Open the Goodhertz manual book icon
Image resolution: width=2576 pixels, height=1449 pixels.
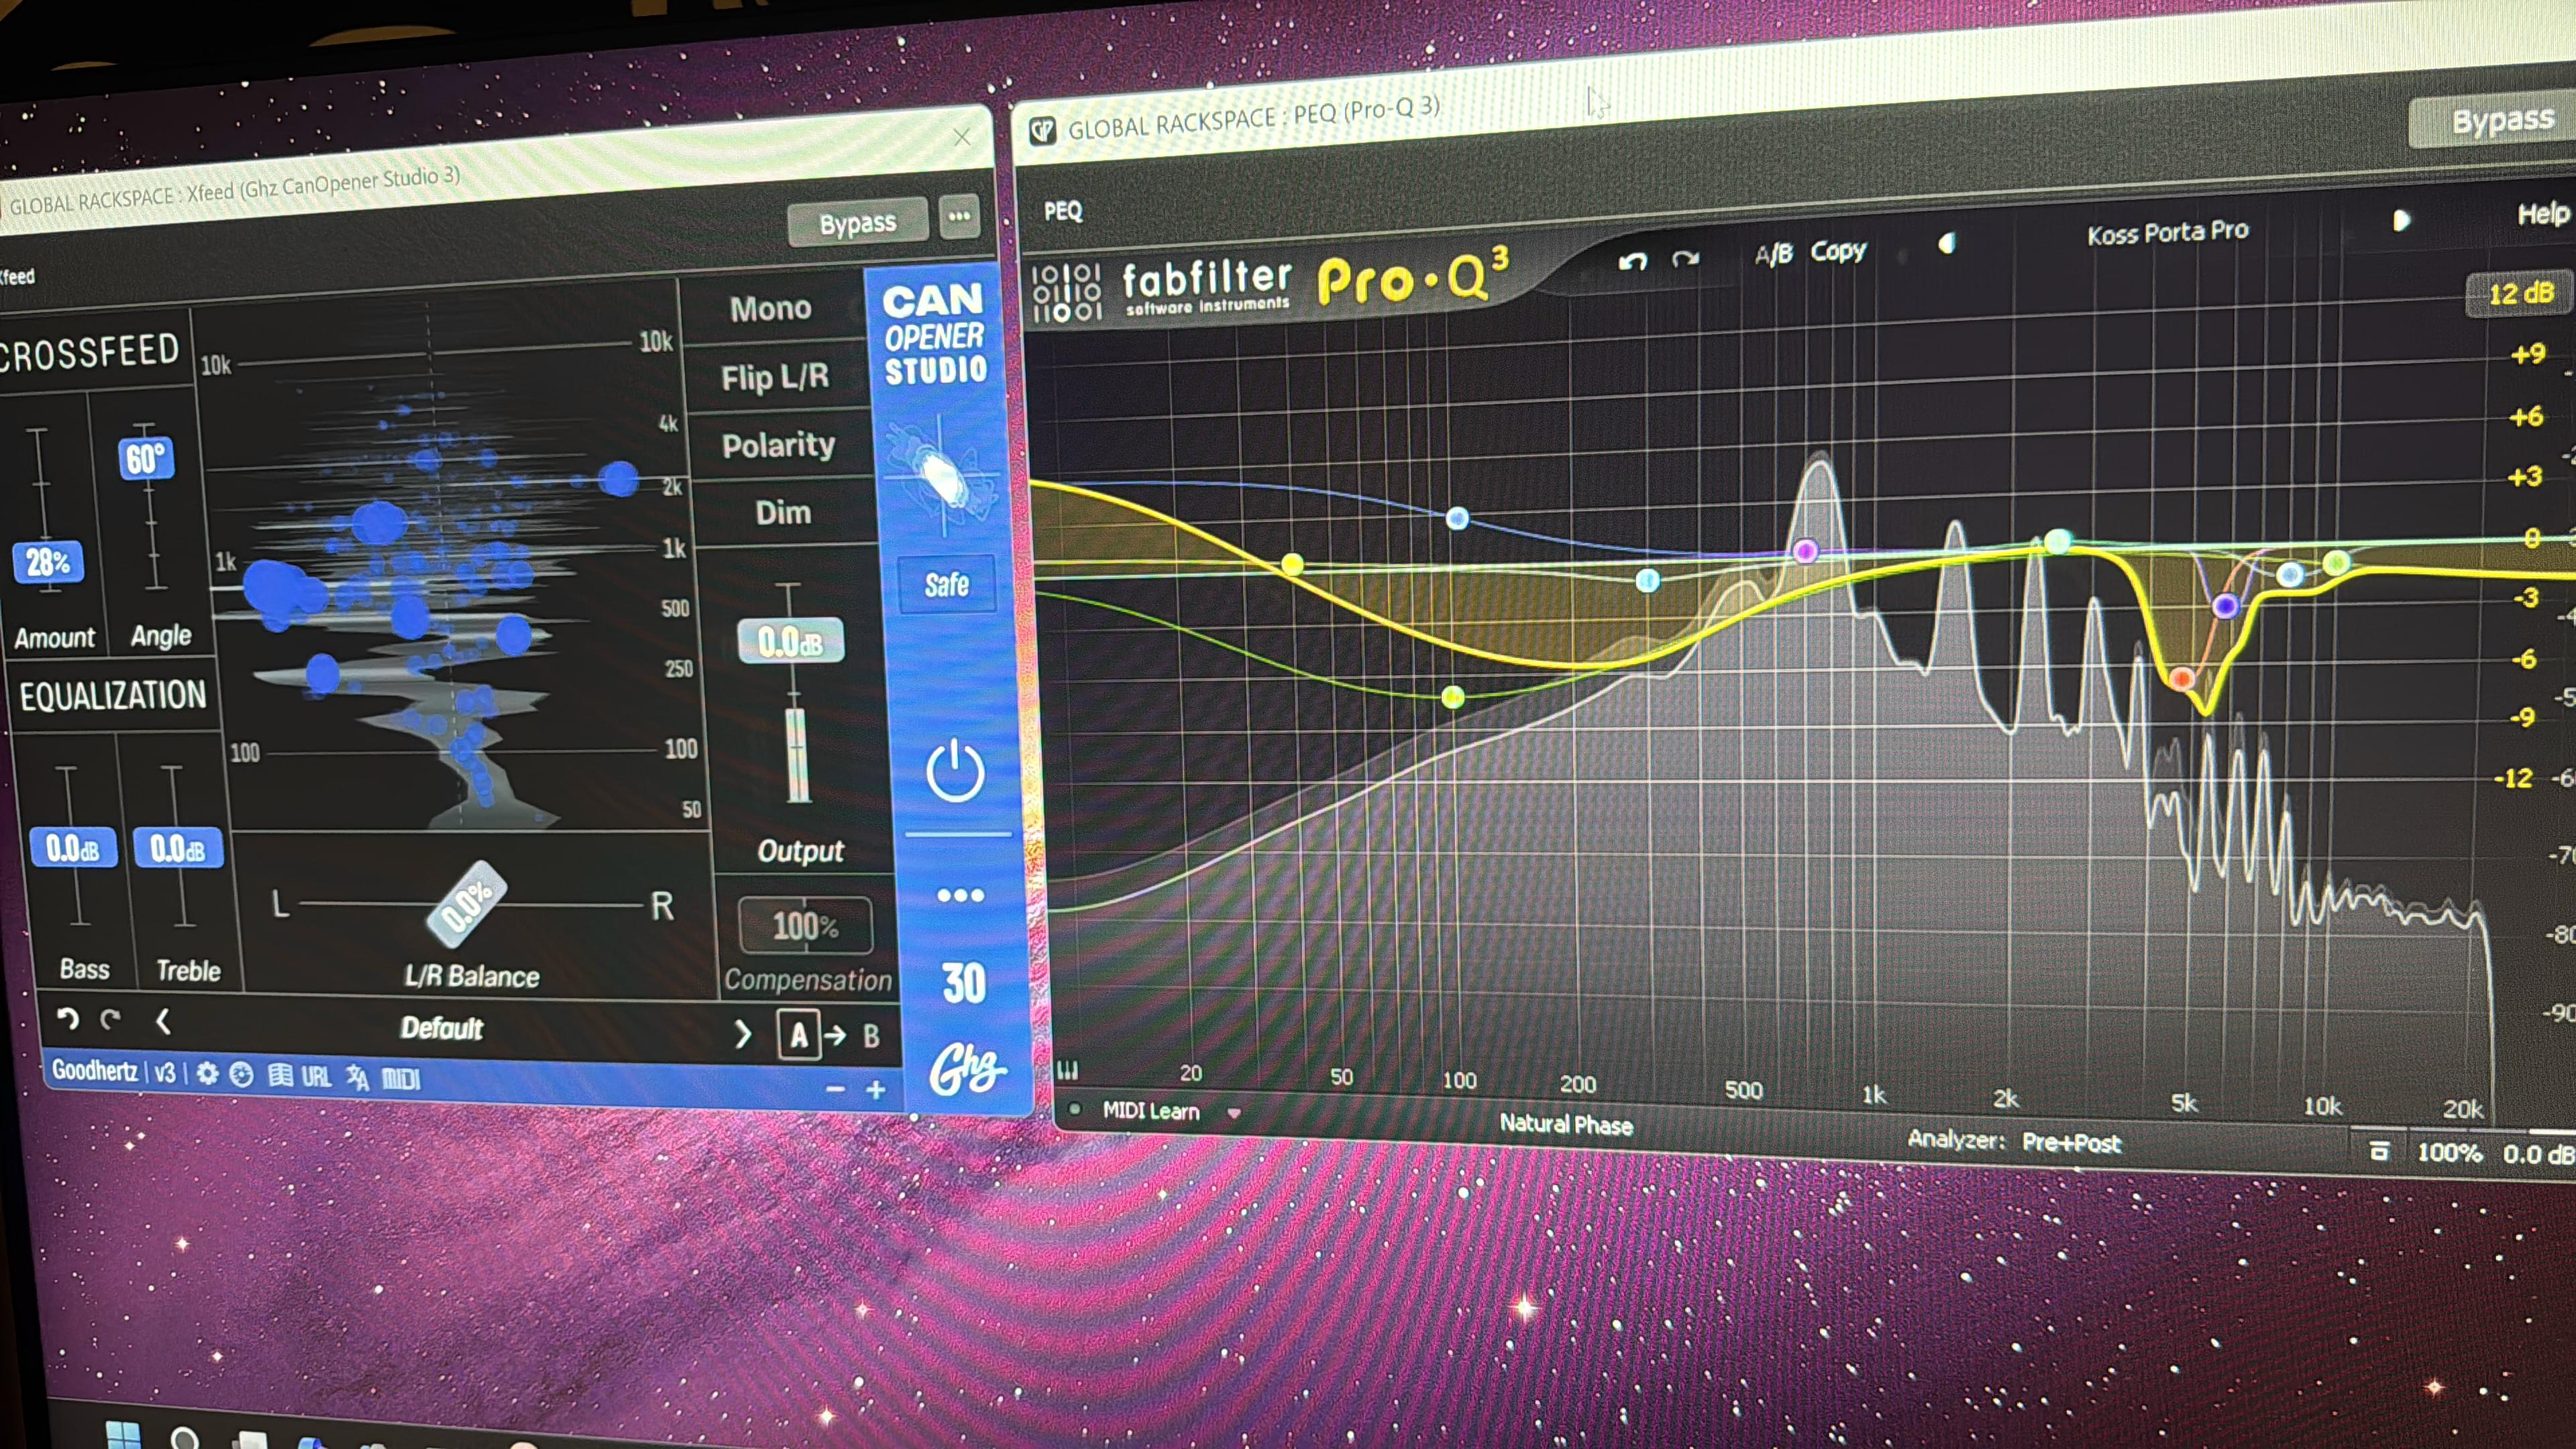(x=280, y=1076)
